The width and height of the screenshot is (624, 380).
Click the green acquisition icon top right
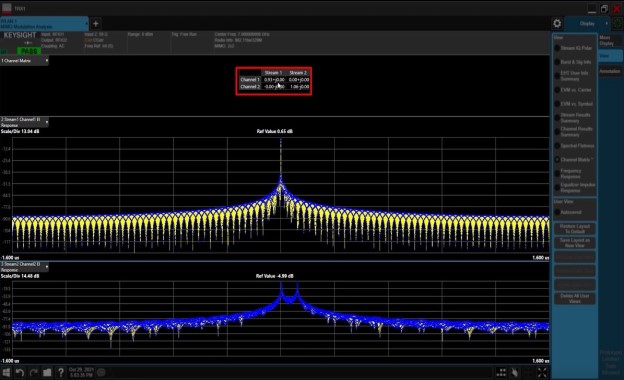[x=617, y=23]
